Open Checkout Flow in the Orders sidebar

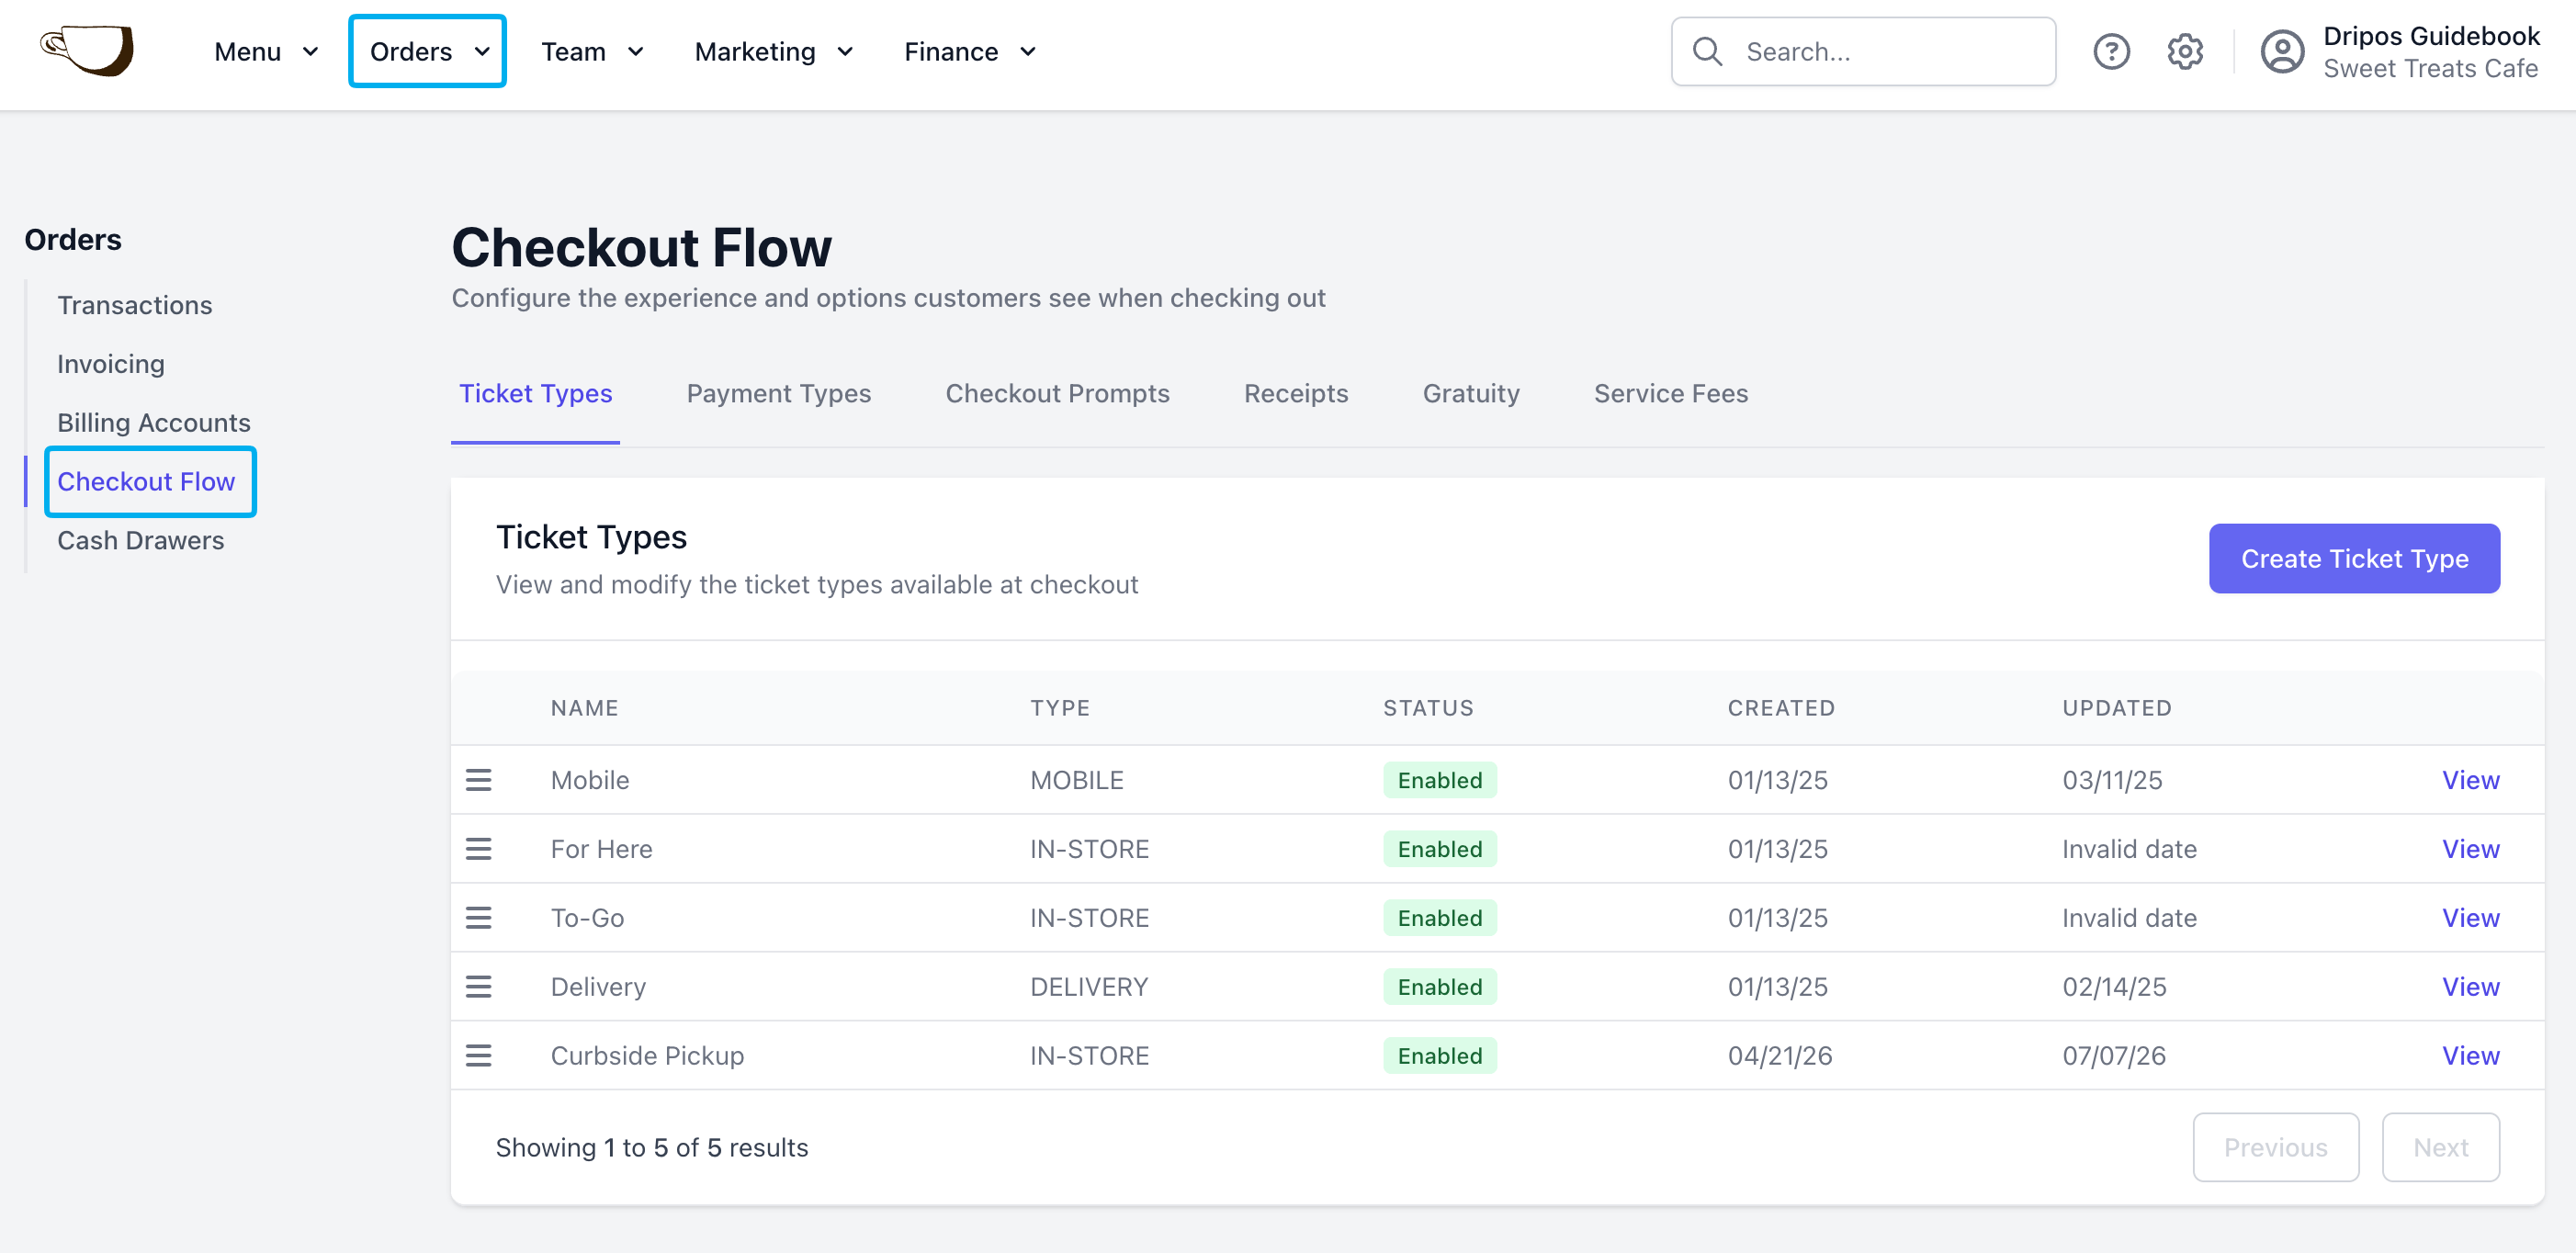pos(146,482)
